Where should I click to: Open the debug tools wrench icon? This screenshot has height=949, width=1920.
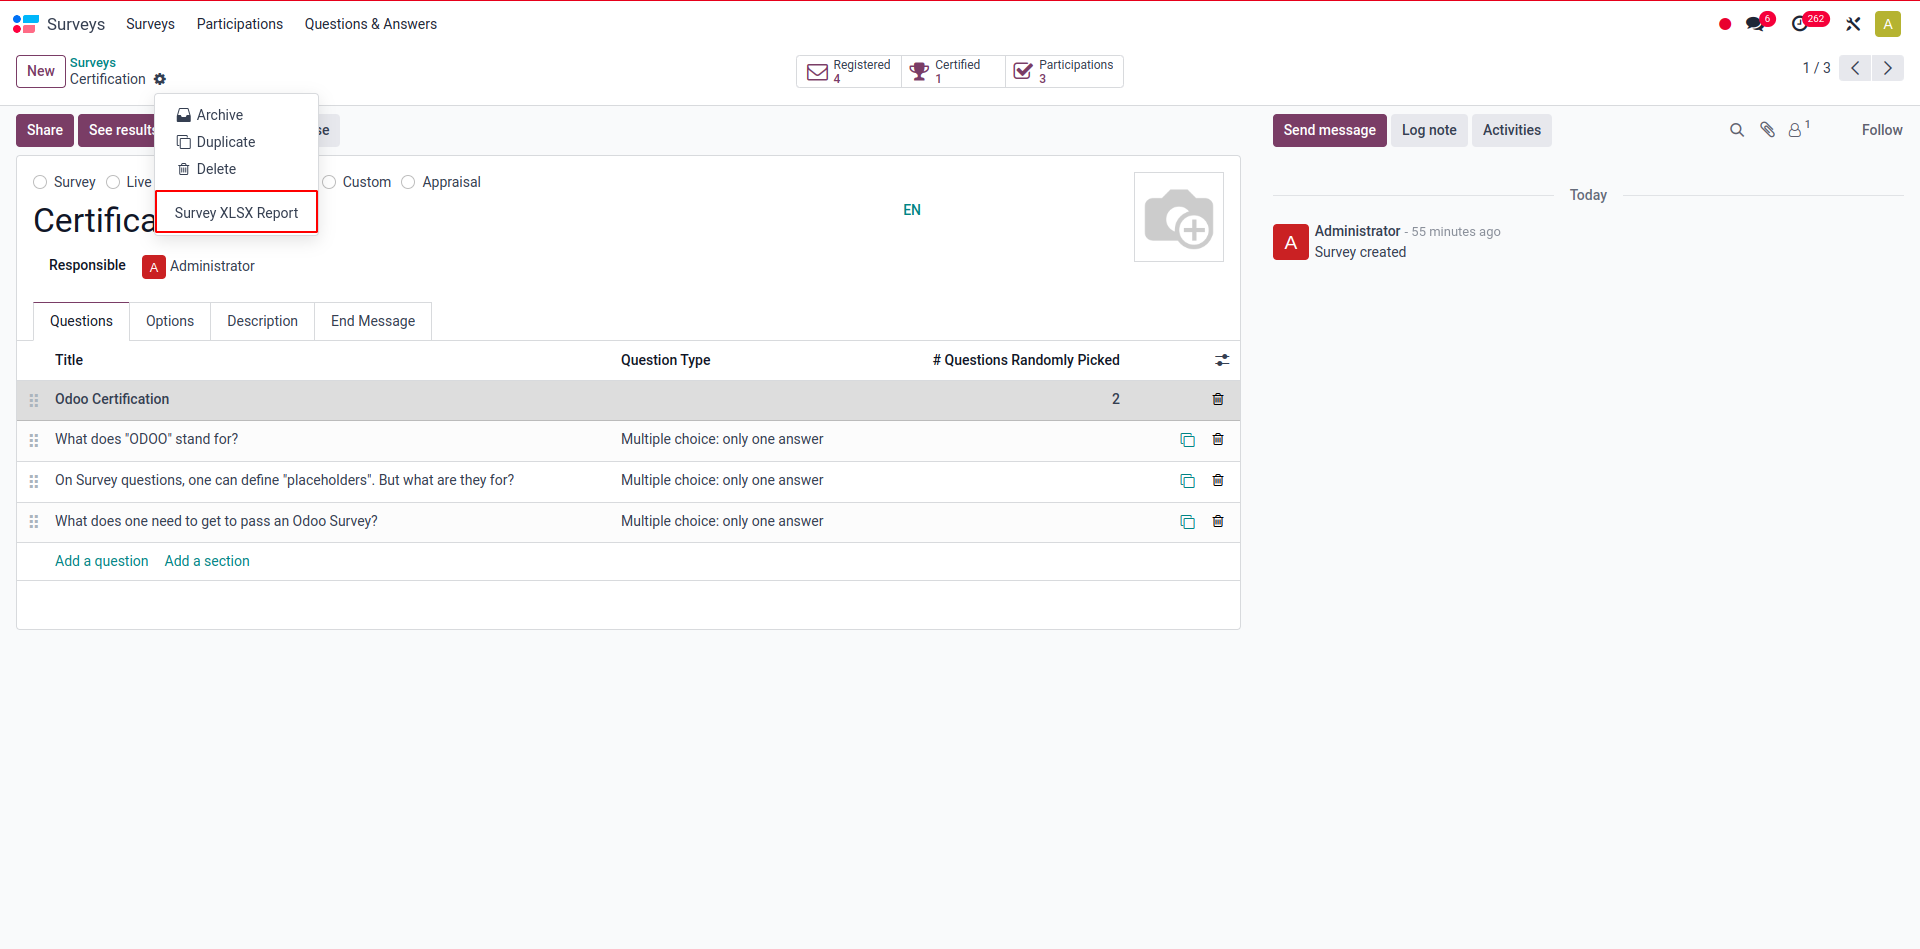[x=1853, y=24]
